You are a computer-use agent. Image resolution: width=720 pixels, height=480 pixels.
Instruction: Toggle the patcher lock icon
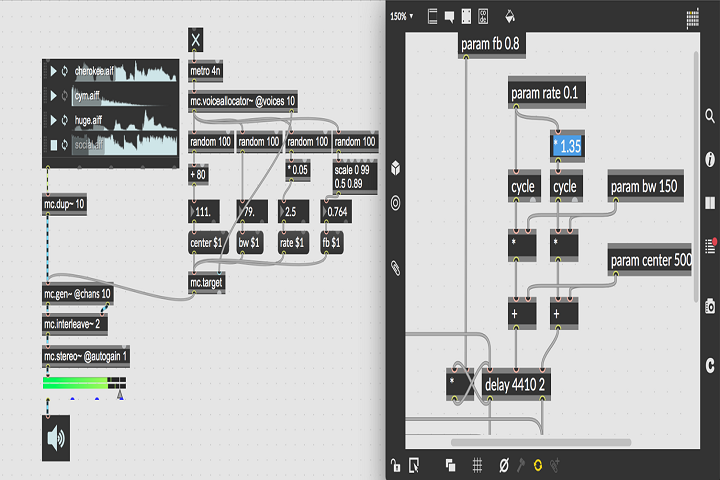(x=396, y=465)
